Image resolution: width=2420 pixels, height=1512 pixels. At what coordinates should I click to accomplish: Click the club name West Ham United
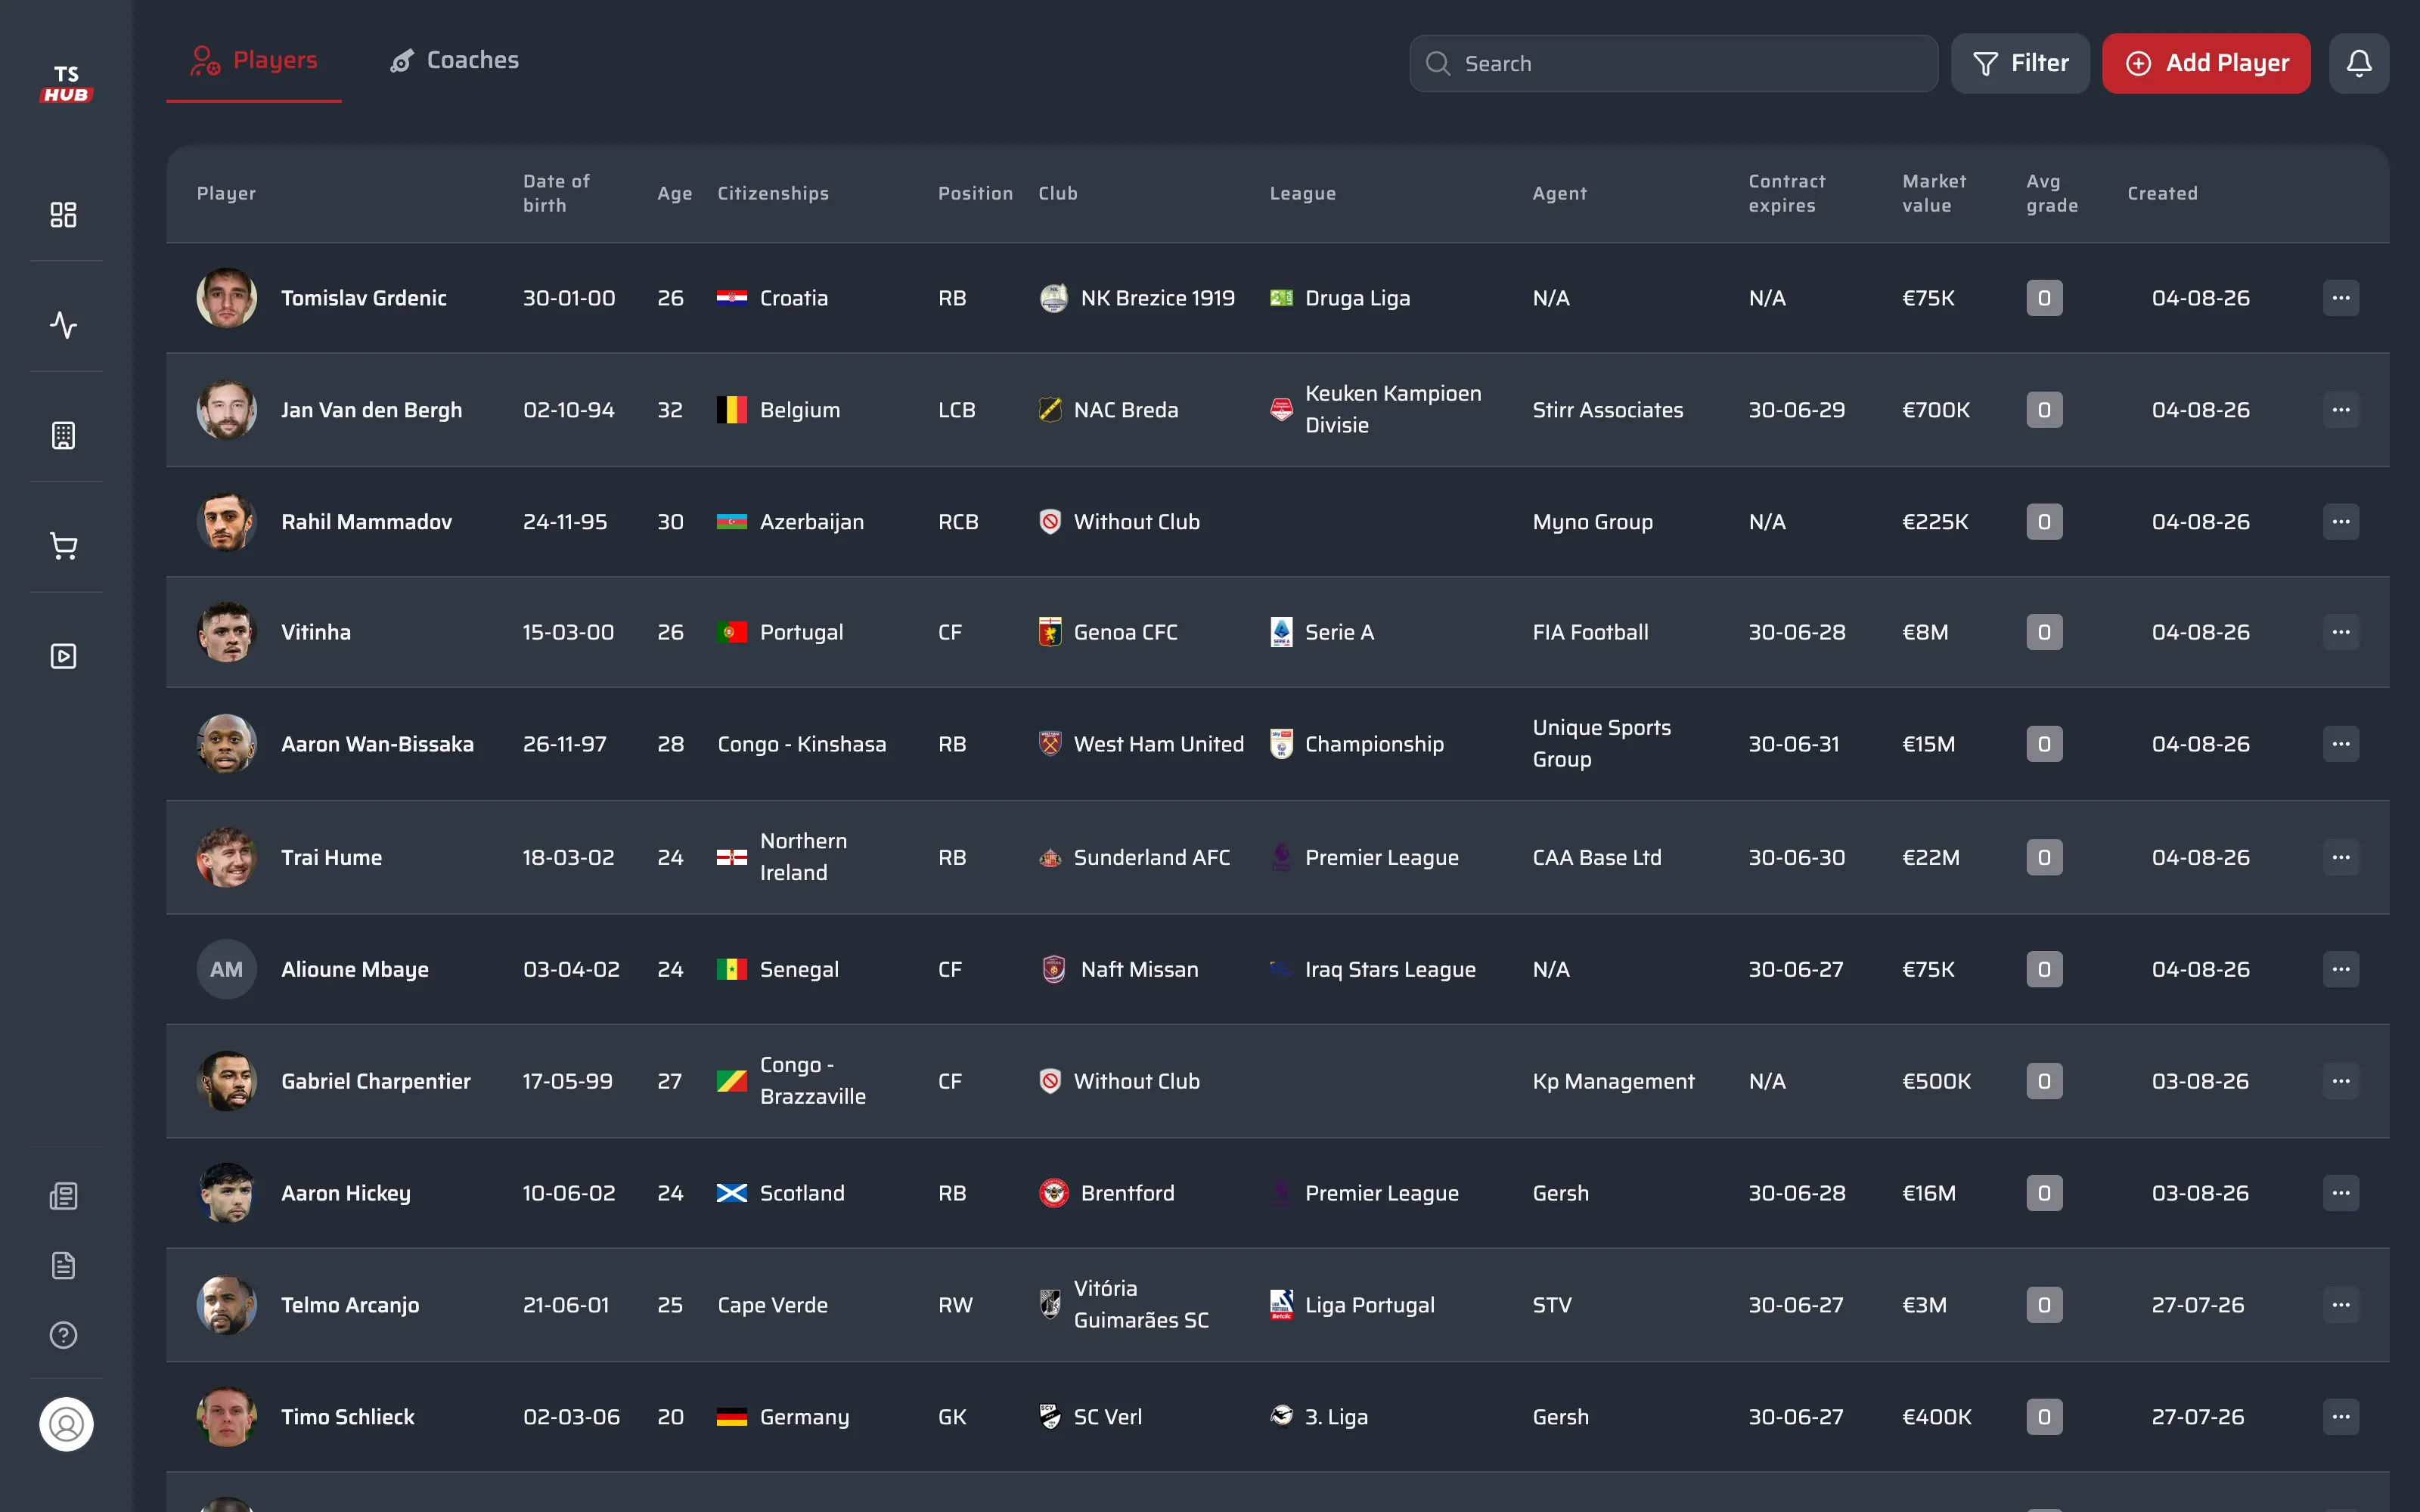[x=1159, y=744]
